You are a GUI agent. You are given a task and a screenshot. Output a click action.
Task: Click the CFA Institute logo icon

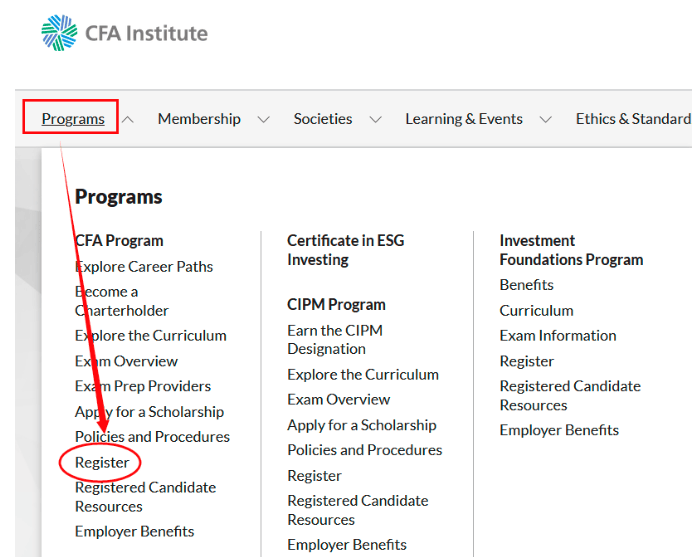[x=59, y=33]
